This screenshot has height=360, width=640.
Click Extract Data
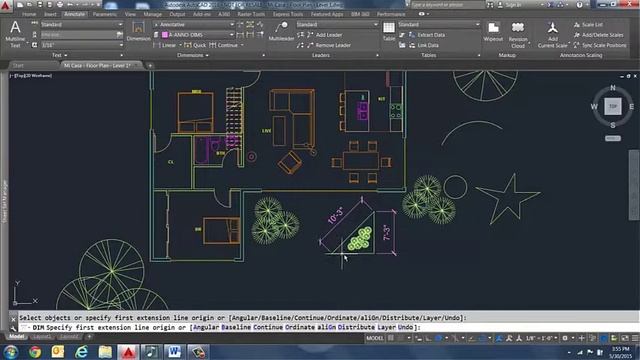(x=427, y=35)
